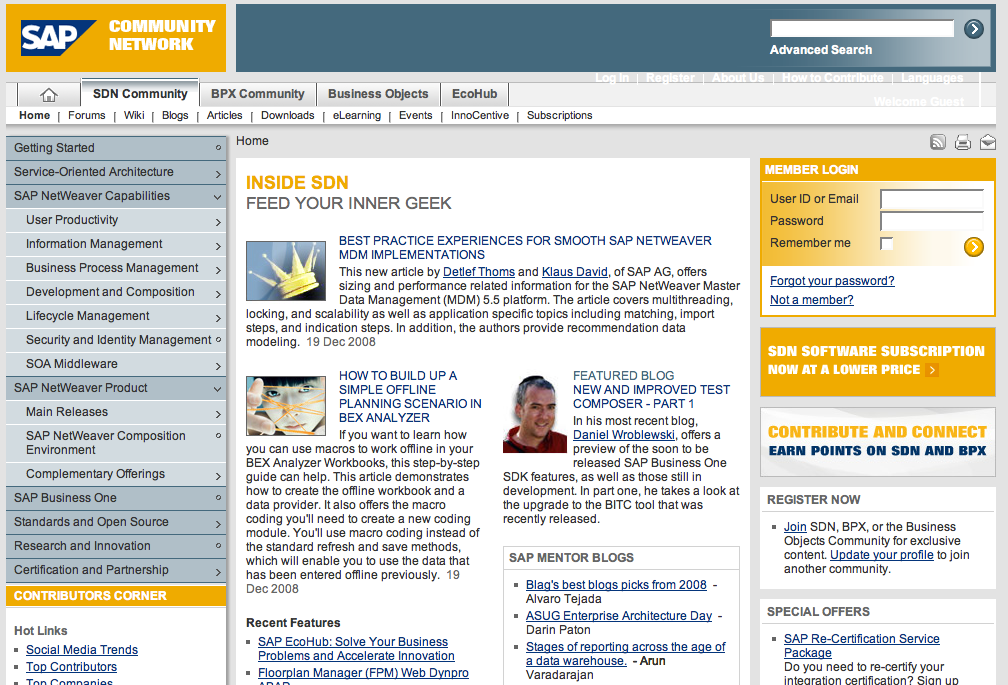Expand Lifecycle Management submenu arrow
The width and height of the screenshot is (1008, 685).
pyautogui.click(x=218, y=318)
